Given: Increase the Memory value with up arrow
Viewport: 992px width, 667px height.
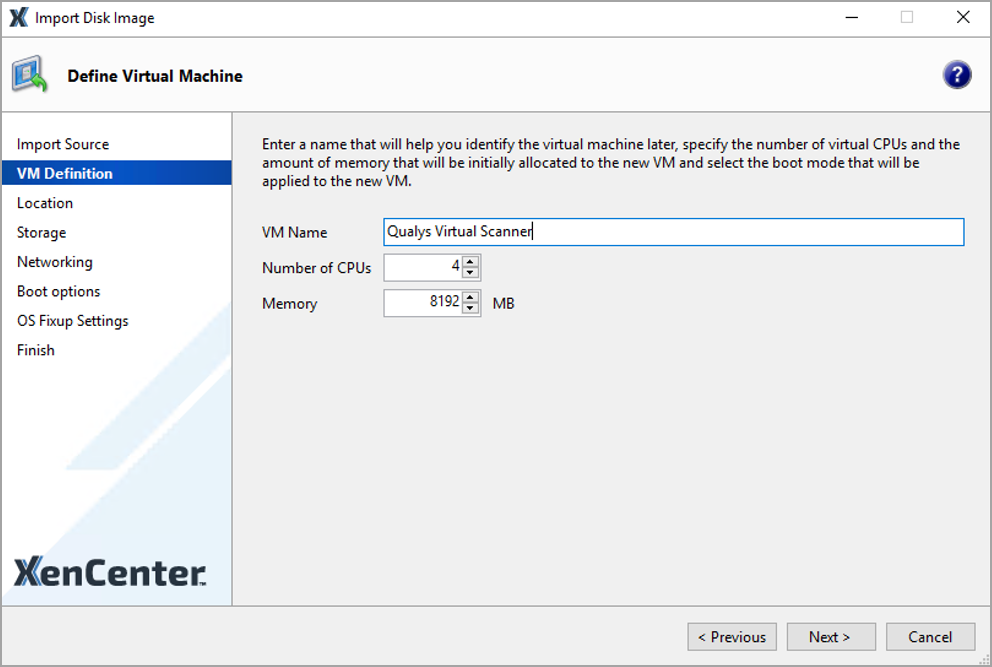Looking at the screenshot, I should (470, 296).
